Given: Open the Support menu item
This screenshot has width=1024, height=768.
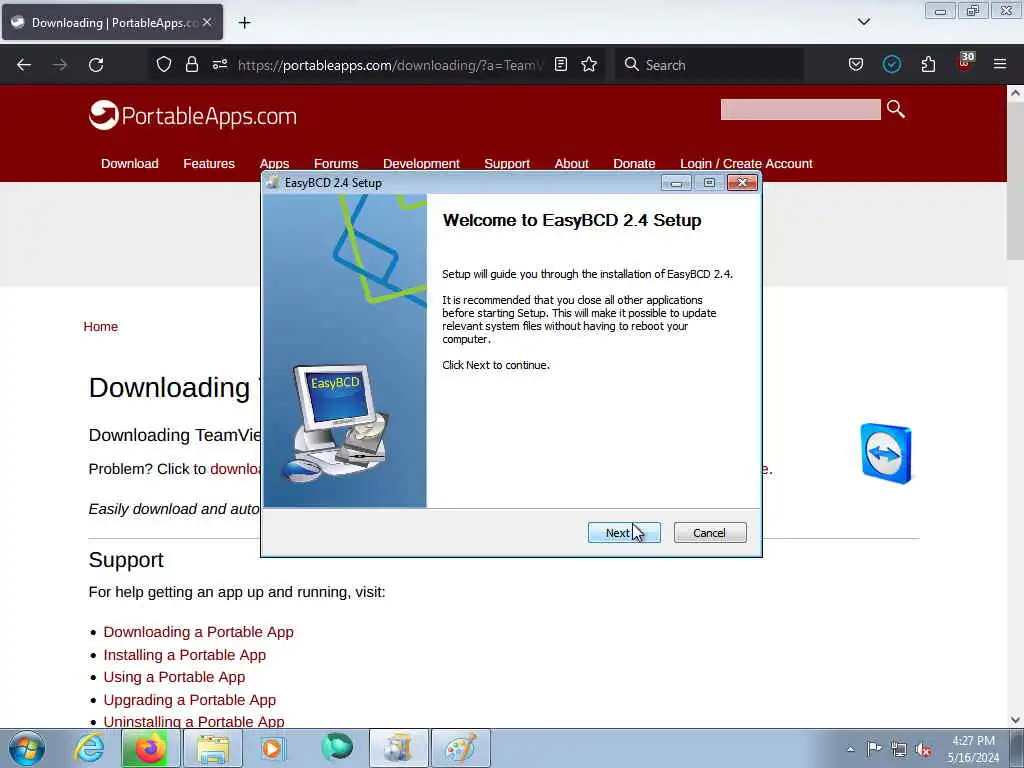Looking at the screenshot, I should [507, 163].
